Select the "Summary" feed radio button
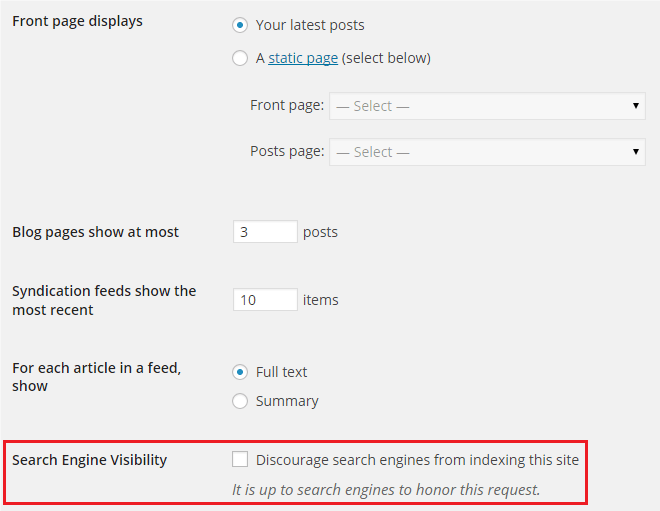This screenshot has height=511, width=660. 240,401
